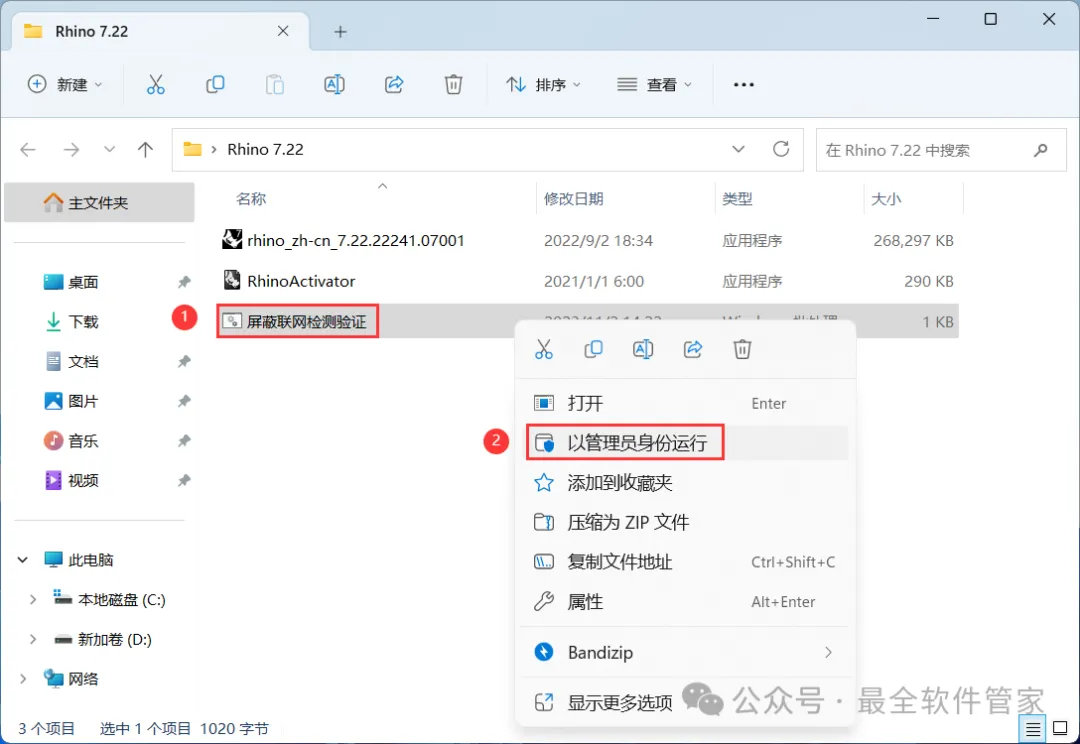Choose 压缩为 ZIP 文件 in context menu

tap(685, 522)
